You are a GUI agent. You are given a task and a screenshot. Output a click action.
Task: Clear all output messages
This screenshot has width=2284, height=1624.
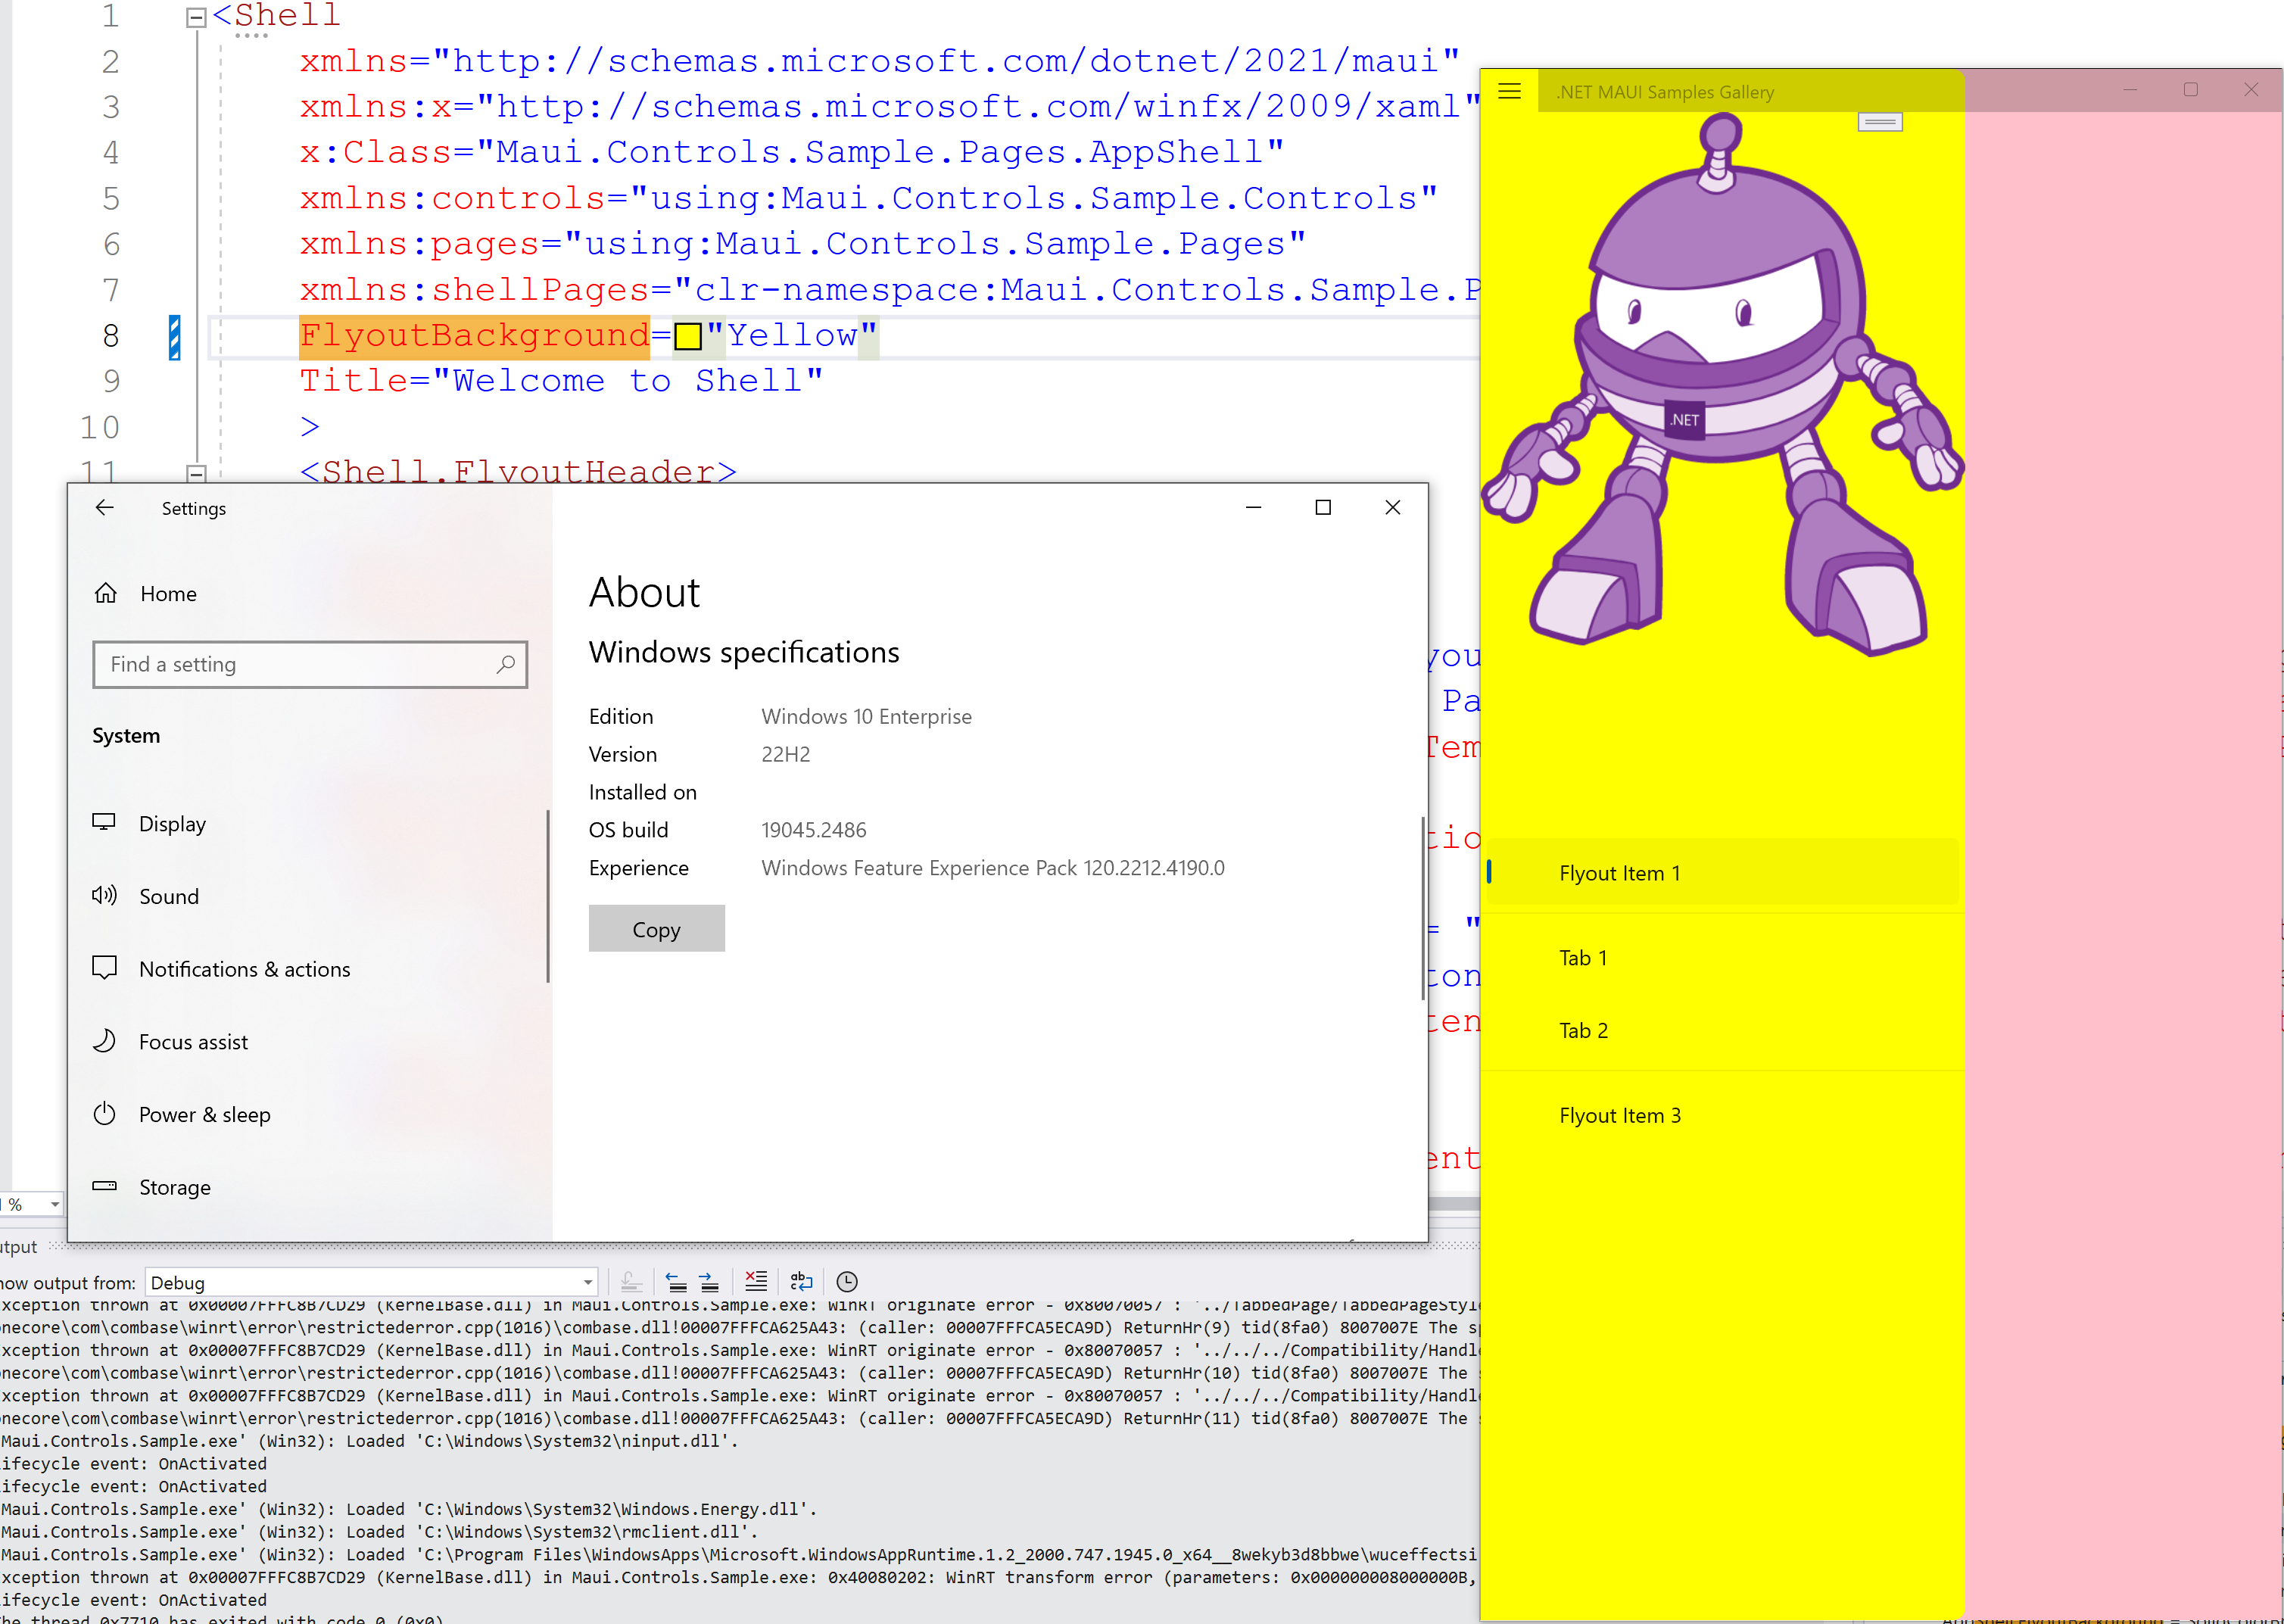(x=756, y=1281)
